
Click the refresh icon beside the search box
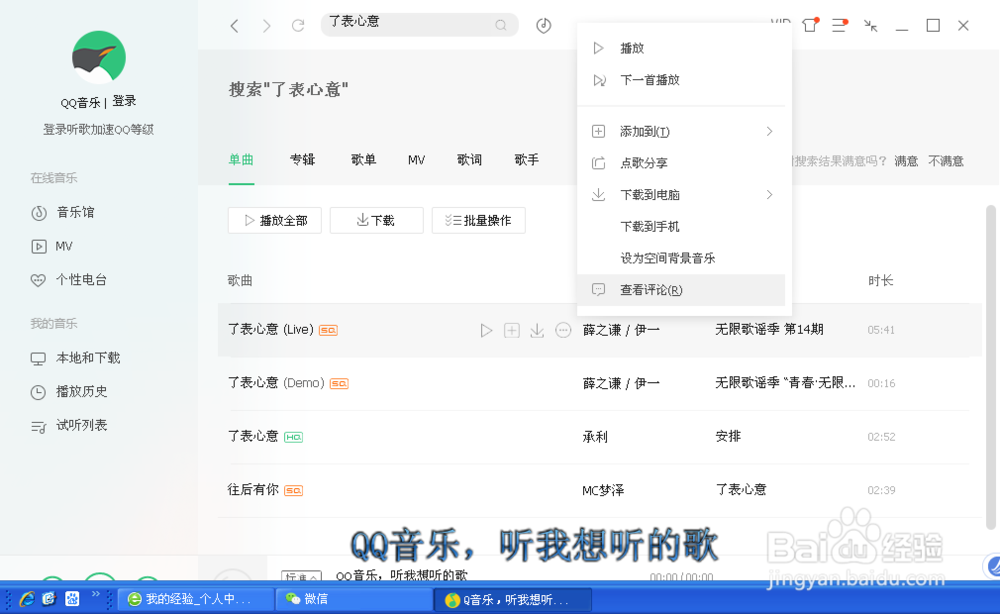pos(298,26)
